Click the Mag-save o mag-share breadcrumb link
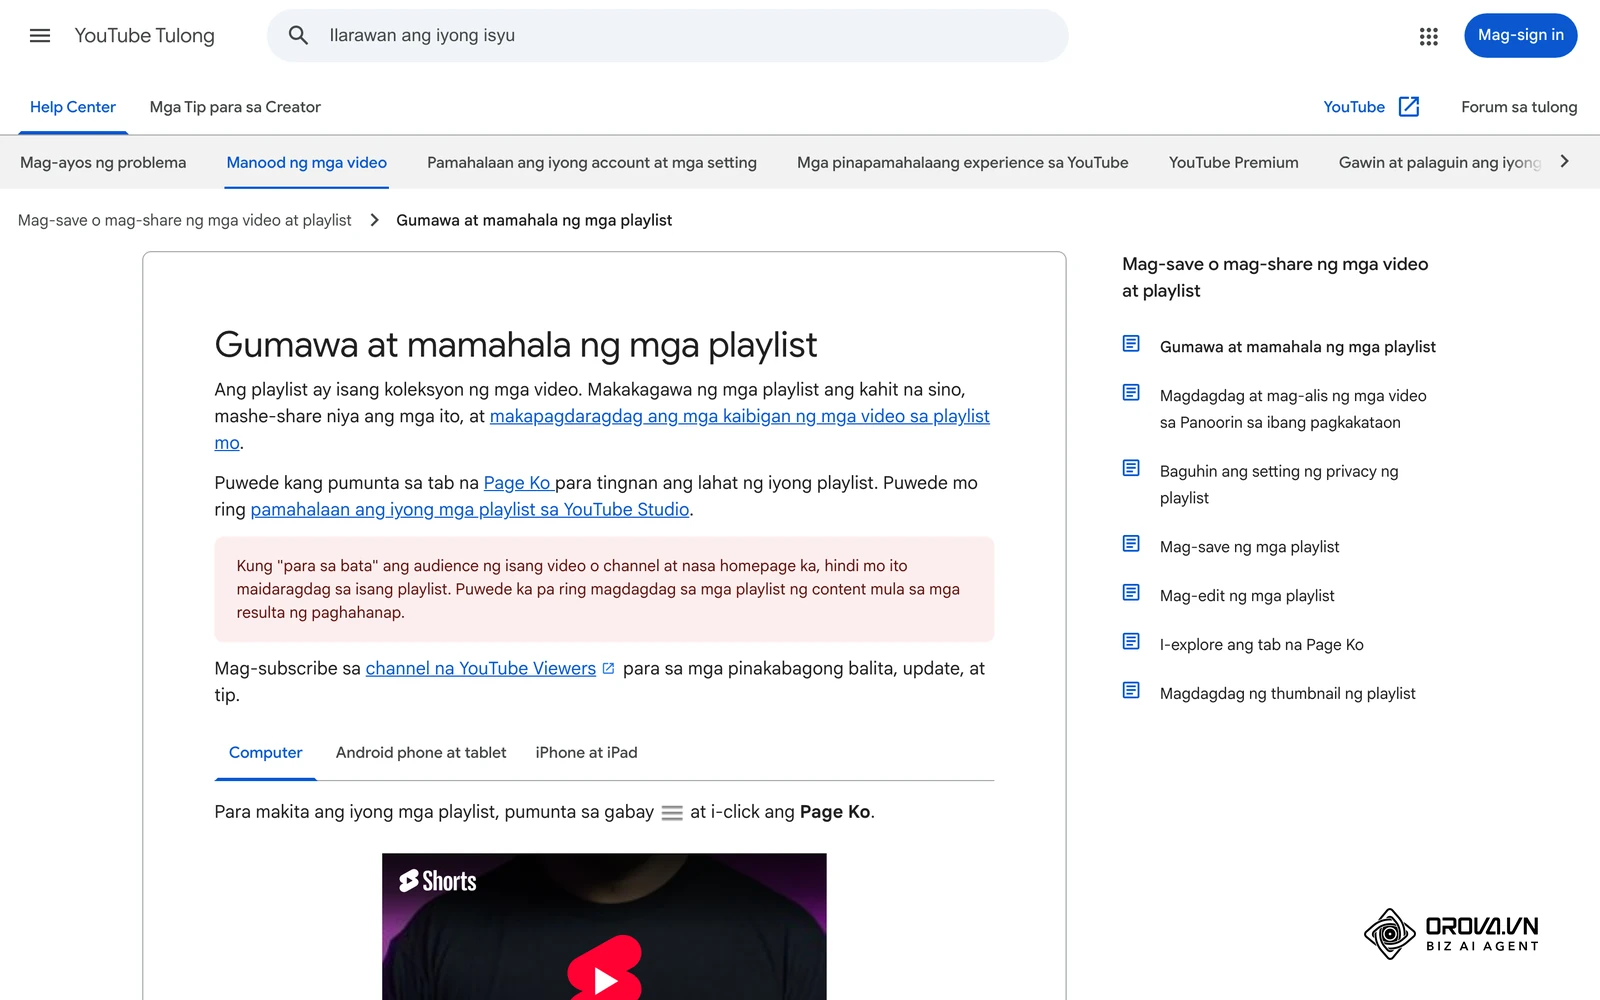 click(x=185, y=220)
